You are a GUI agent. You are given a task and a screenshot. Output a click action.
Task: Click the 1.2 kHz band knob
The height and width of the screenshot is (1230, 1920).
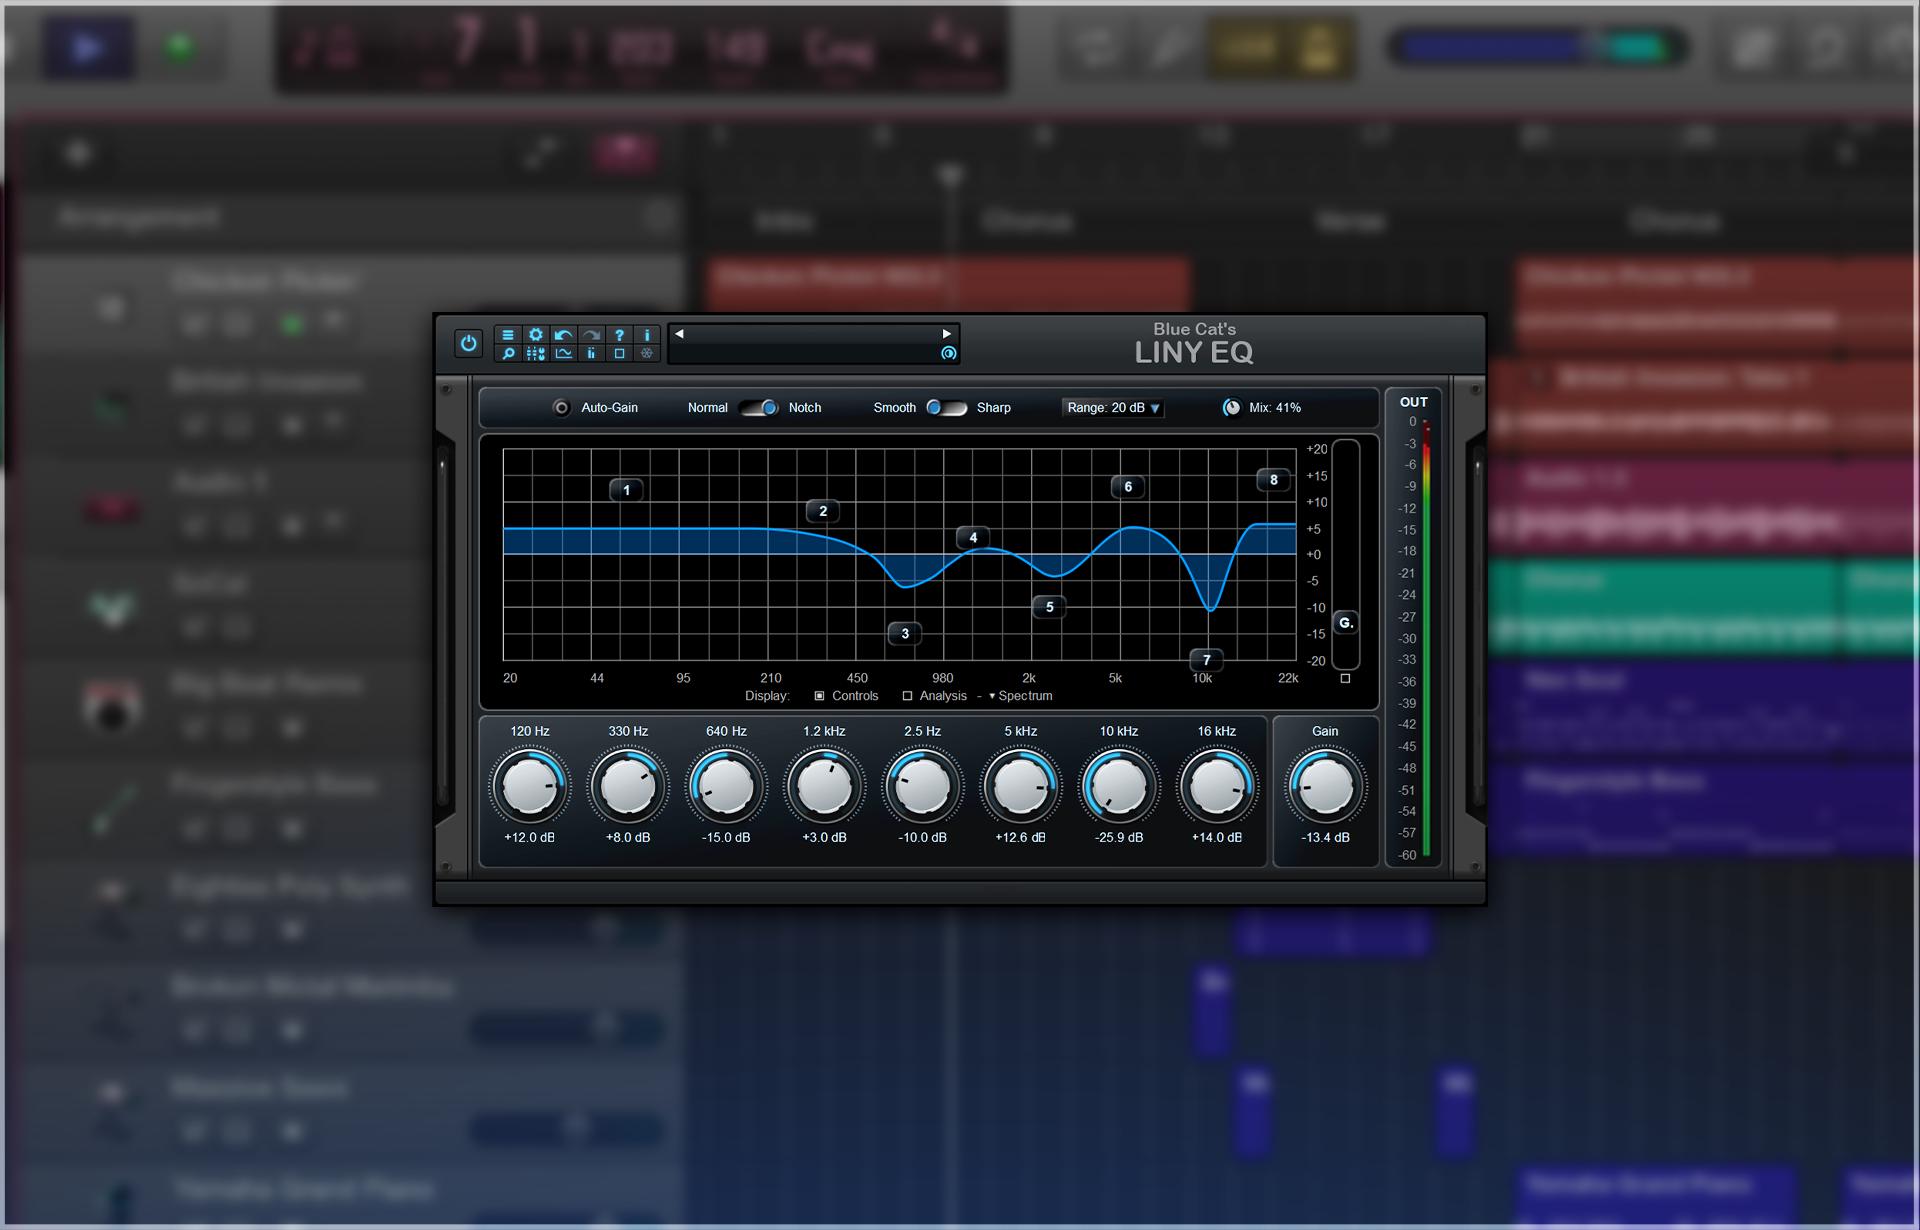(824, 786)
